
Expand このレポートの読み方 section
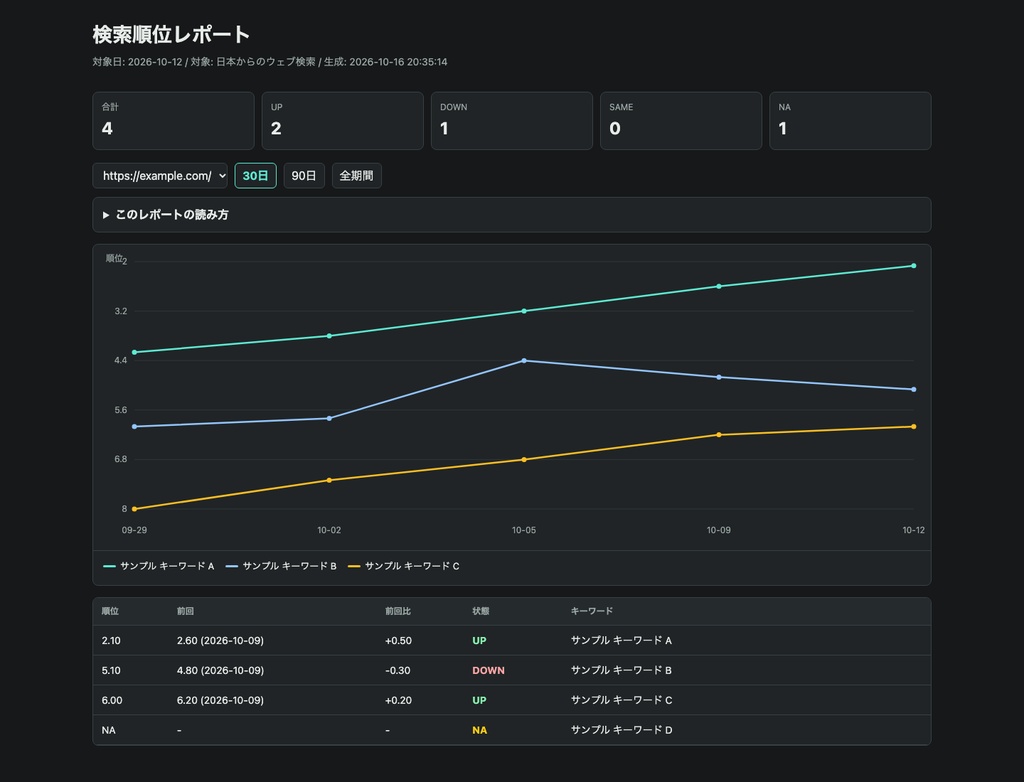pyautogui.click(x=511, y=215)
